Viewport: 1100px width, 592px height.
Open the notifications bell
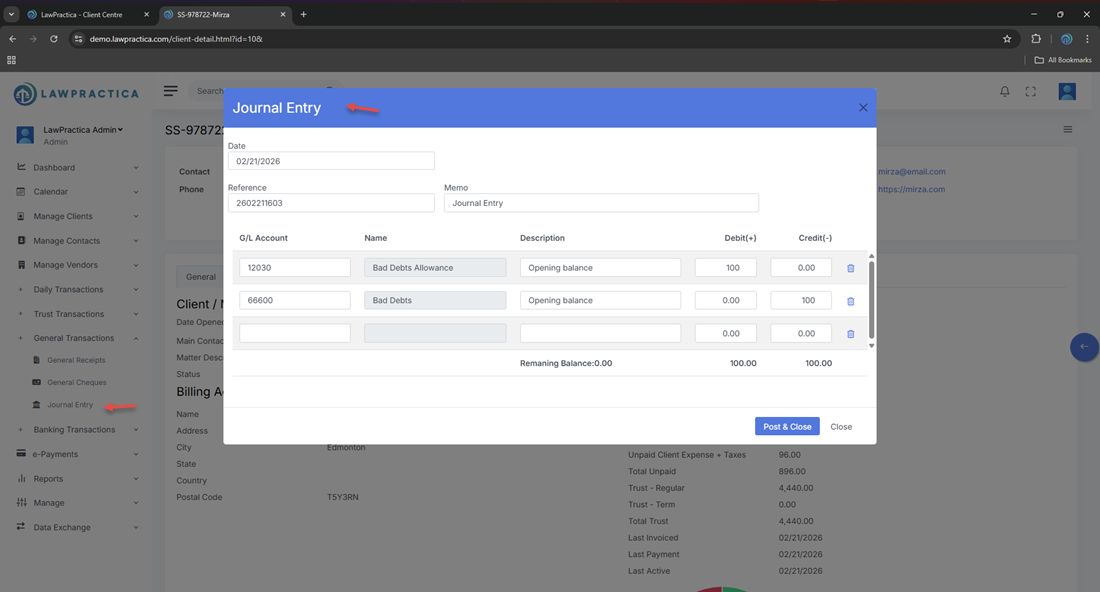coord(1005,92)
